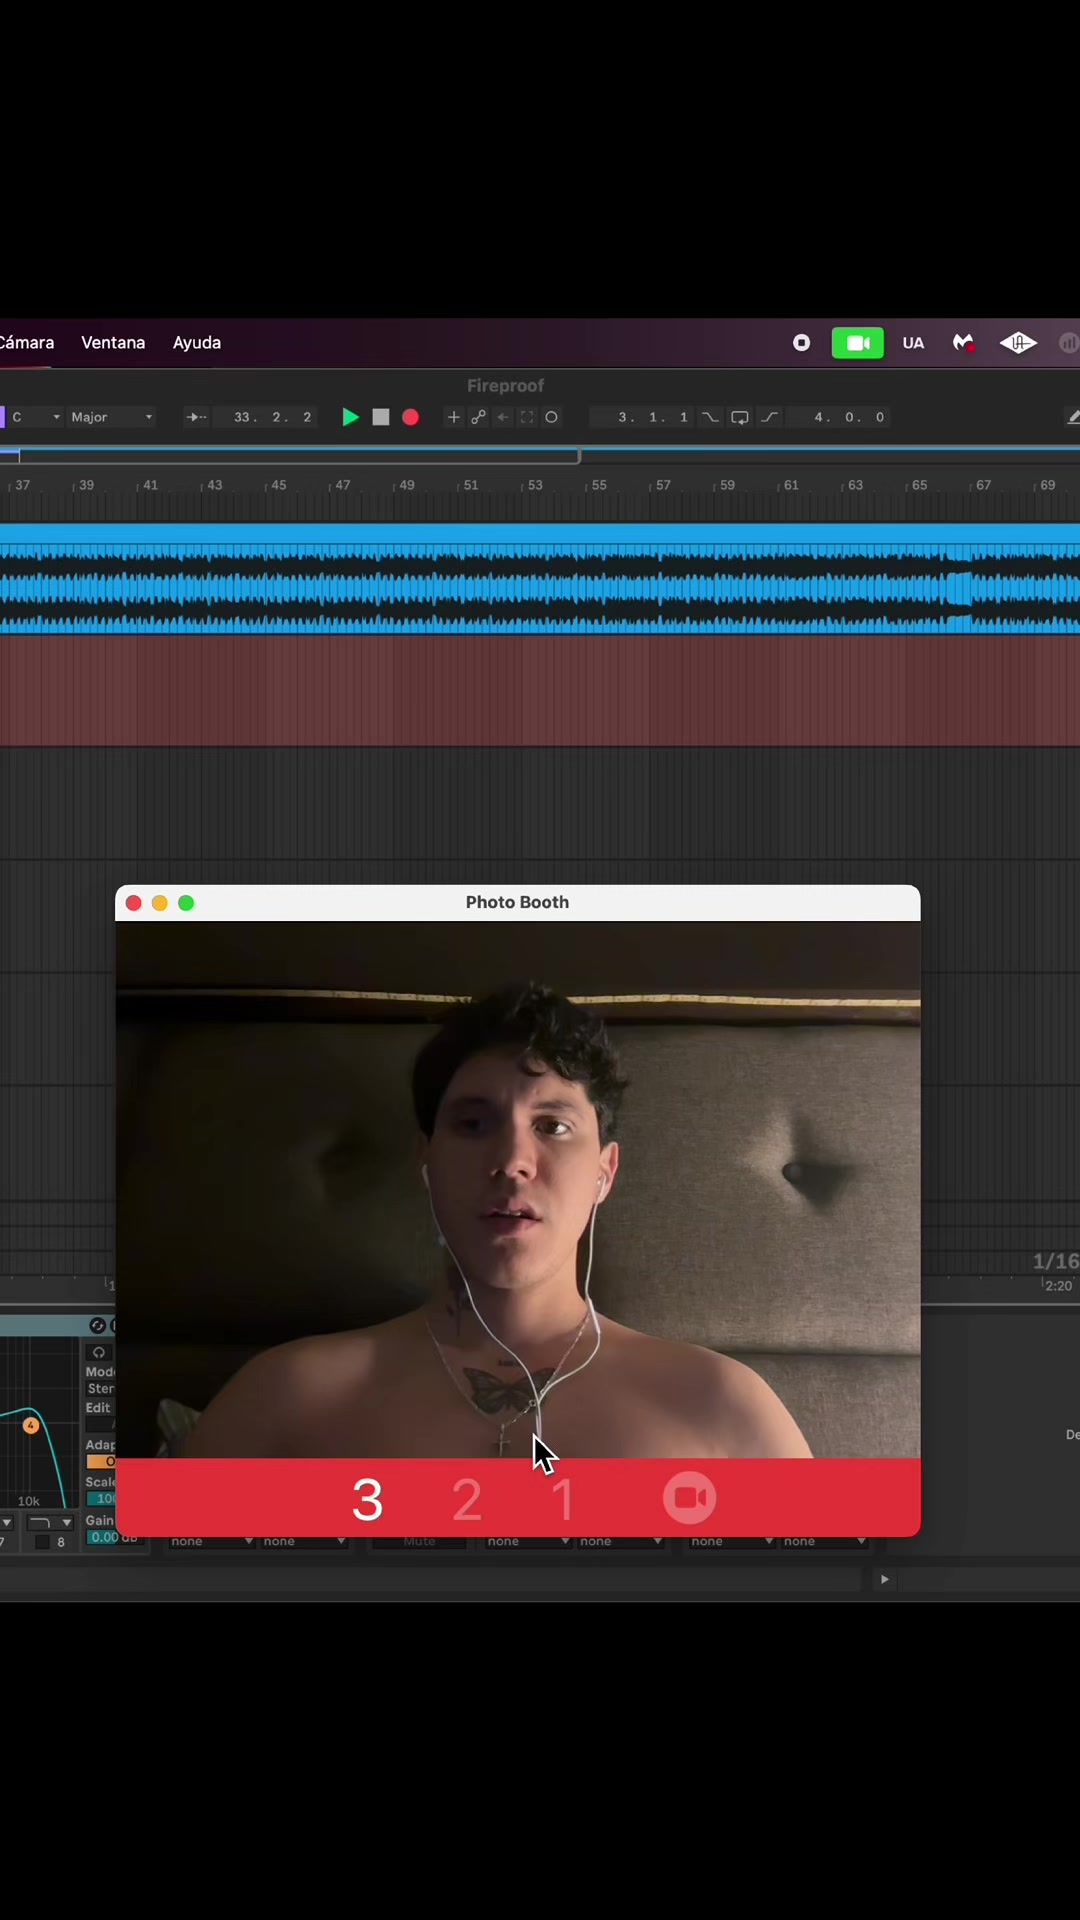Click the session record circle icon
The height and width of the screenshot is (1920, 1080).
[551, 417]
